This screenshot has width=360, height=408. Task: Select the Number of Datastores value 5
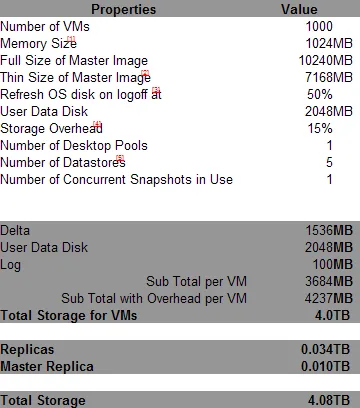tap(329, 162)
